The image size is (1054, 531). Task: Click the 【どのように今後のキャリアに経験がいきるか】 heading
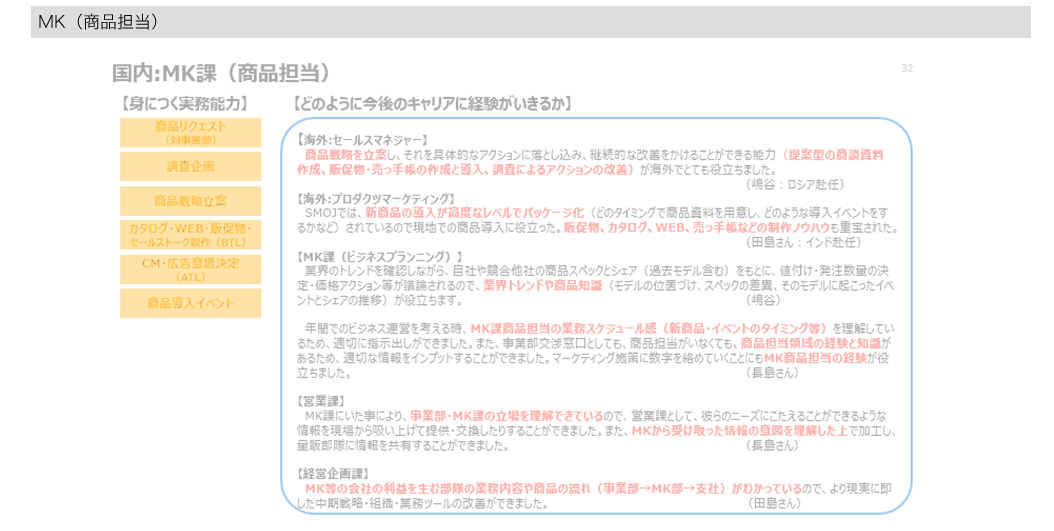(x=431, y=103)
